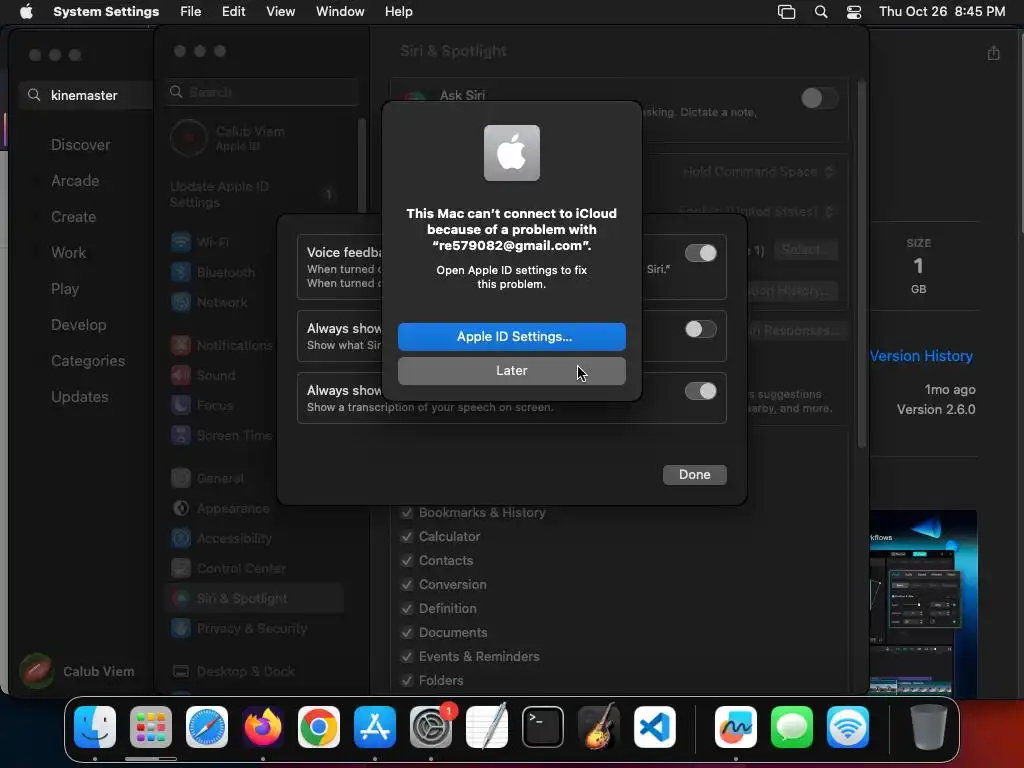This screenshot has width=1024, height=768.
Task: Uncheck the Contacts checkbox
Action: point(407,560)
